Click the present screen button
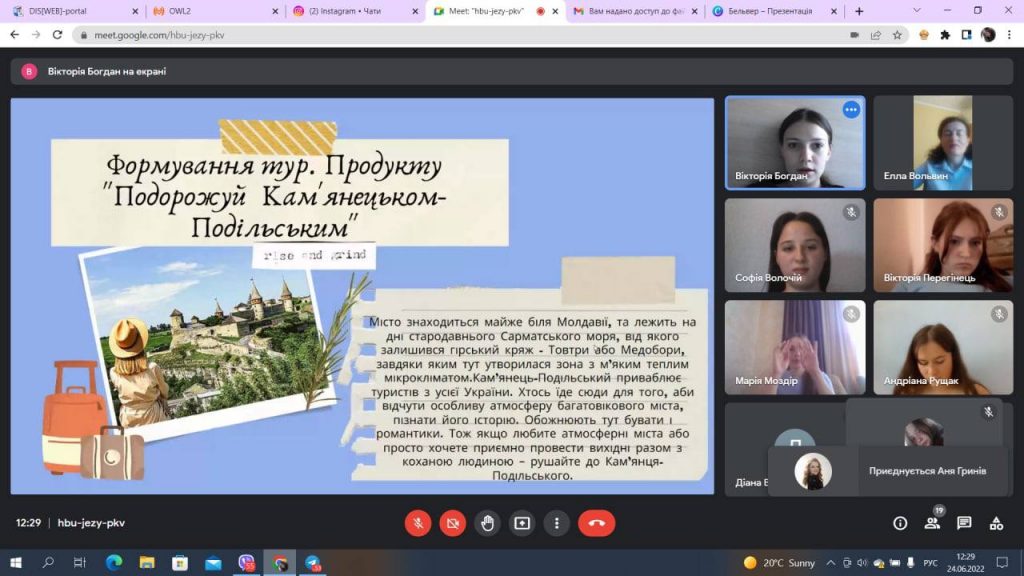Screen dimensions: 1024x576 [522, 523]
